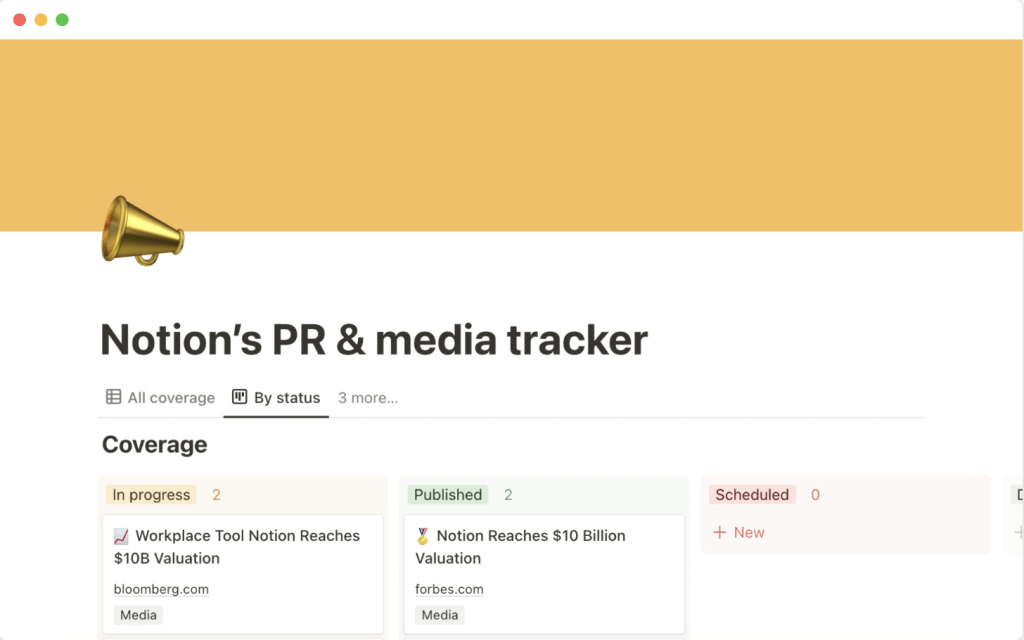Screen dimensions: 1024x640
Task: Click the page title Notion's PR & media tracker
Action: point(374,340)
